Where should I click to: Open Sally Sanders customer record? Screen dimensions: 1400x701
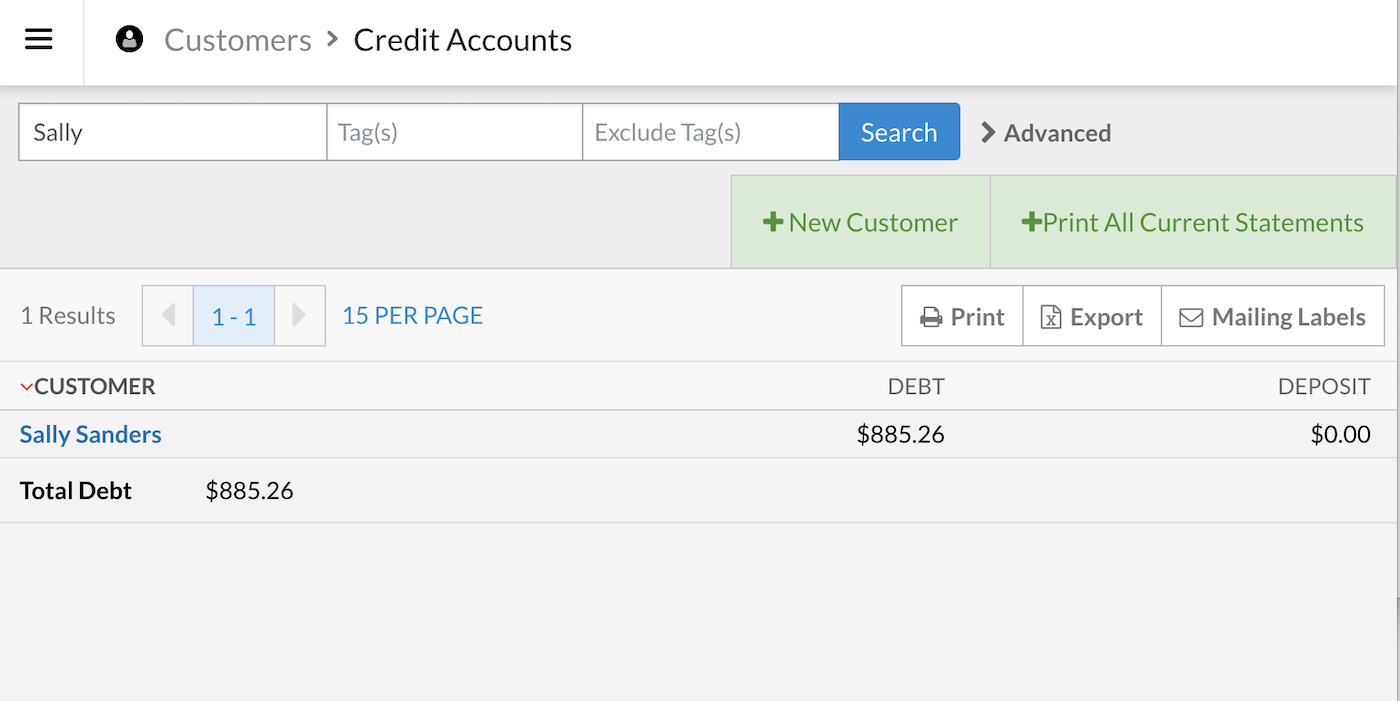(x=91, y=434)
